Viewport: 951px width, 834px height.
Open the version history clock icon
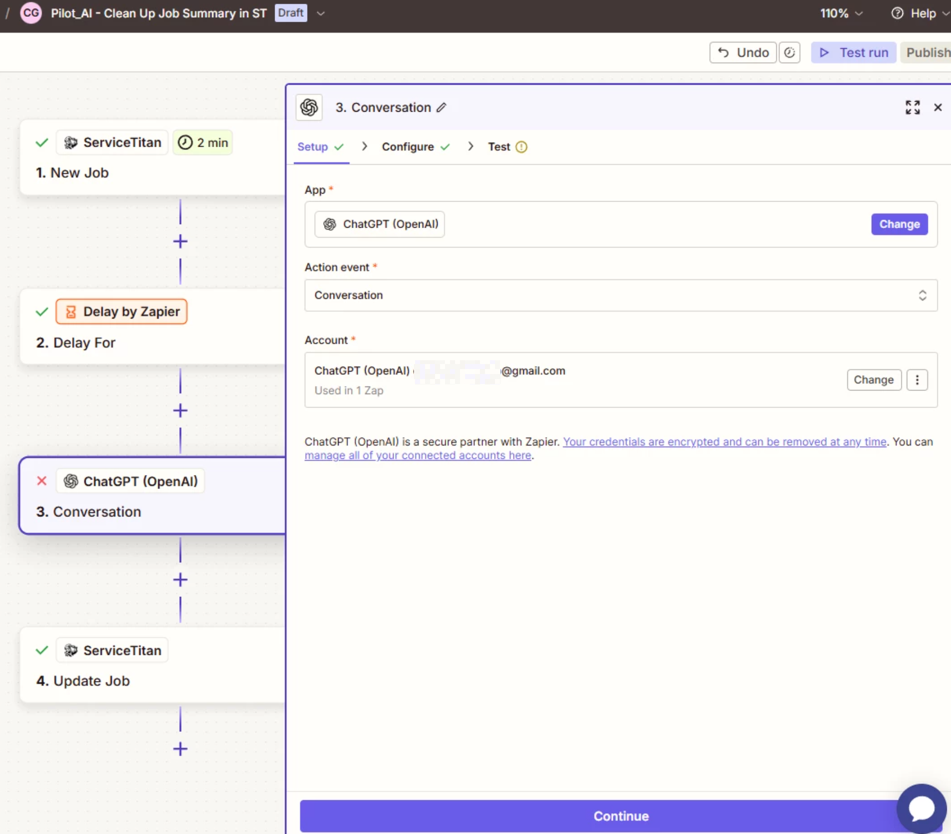789,53
